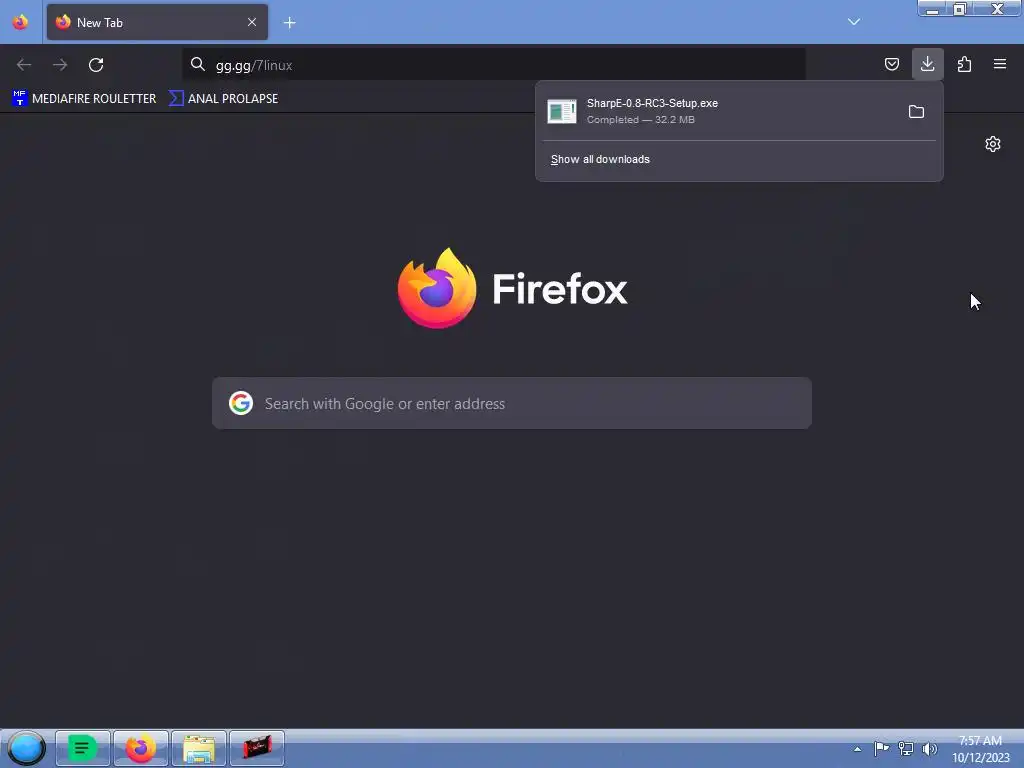The height and width of the screenshot is (768, 1024).
Task: Reload the current page
Action: coord(96,65)
